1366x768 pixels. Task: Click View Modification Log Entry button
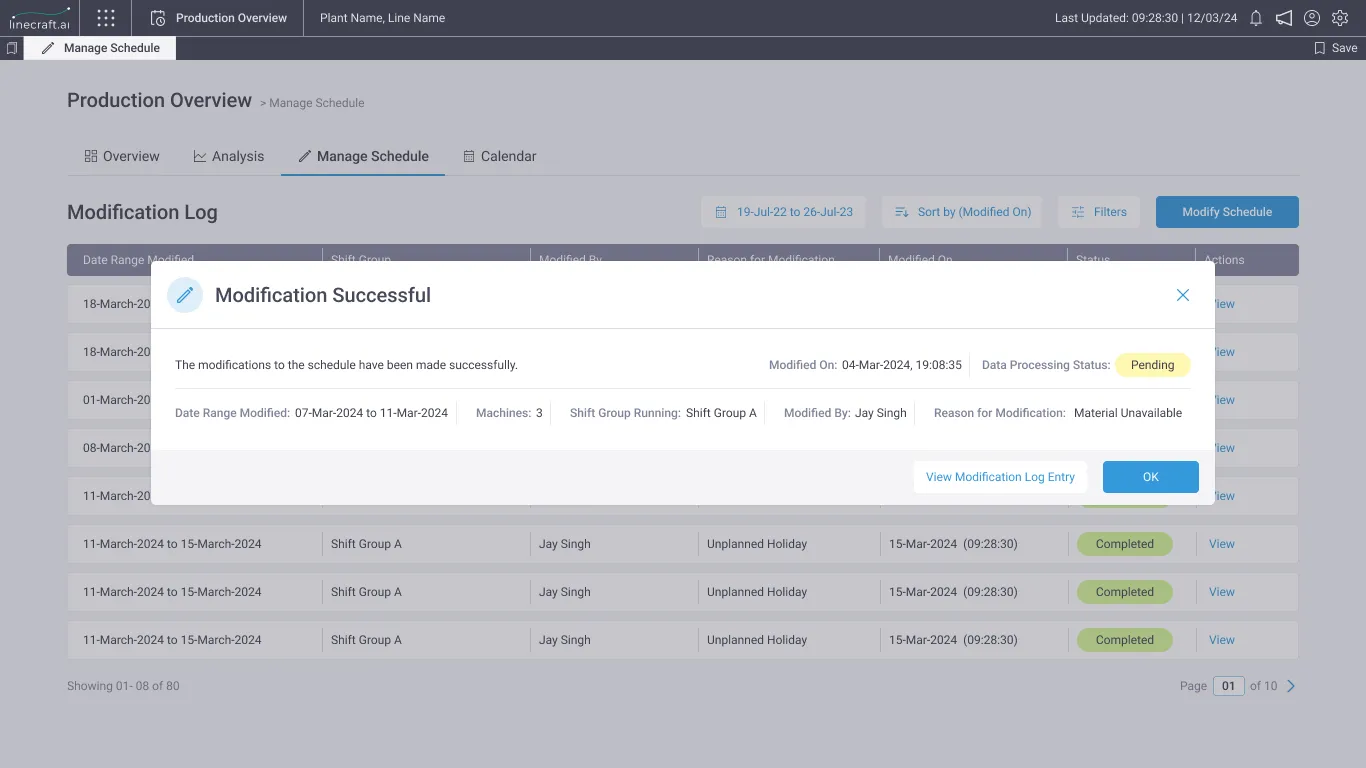[1000, 477]
